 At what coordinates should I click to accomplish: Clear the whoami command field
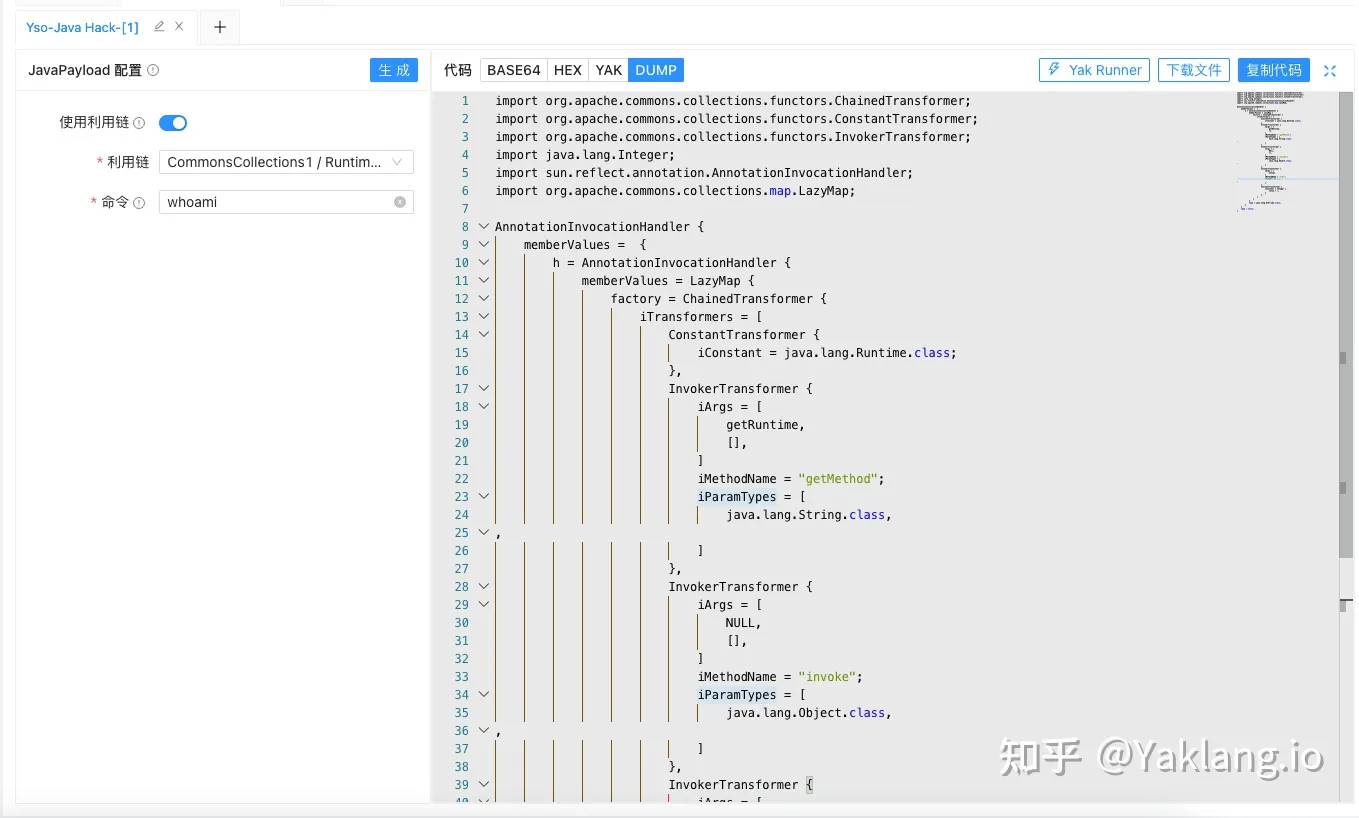(x=400, y=202)
